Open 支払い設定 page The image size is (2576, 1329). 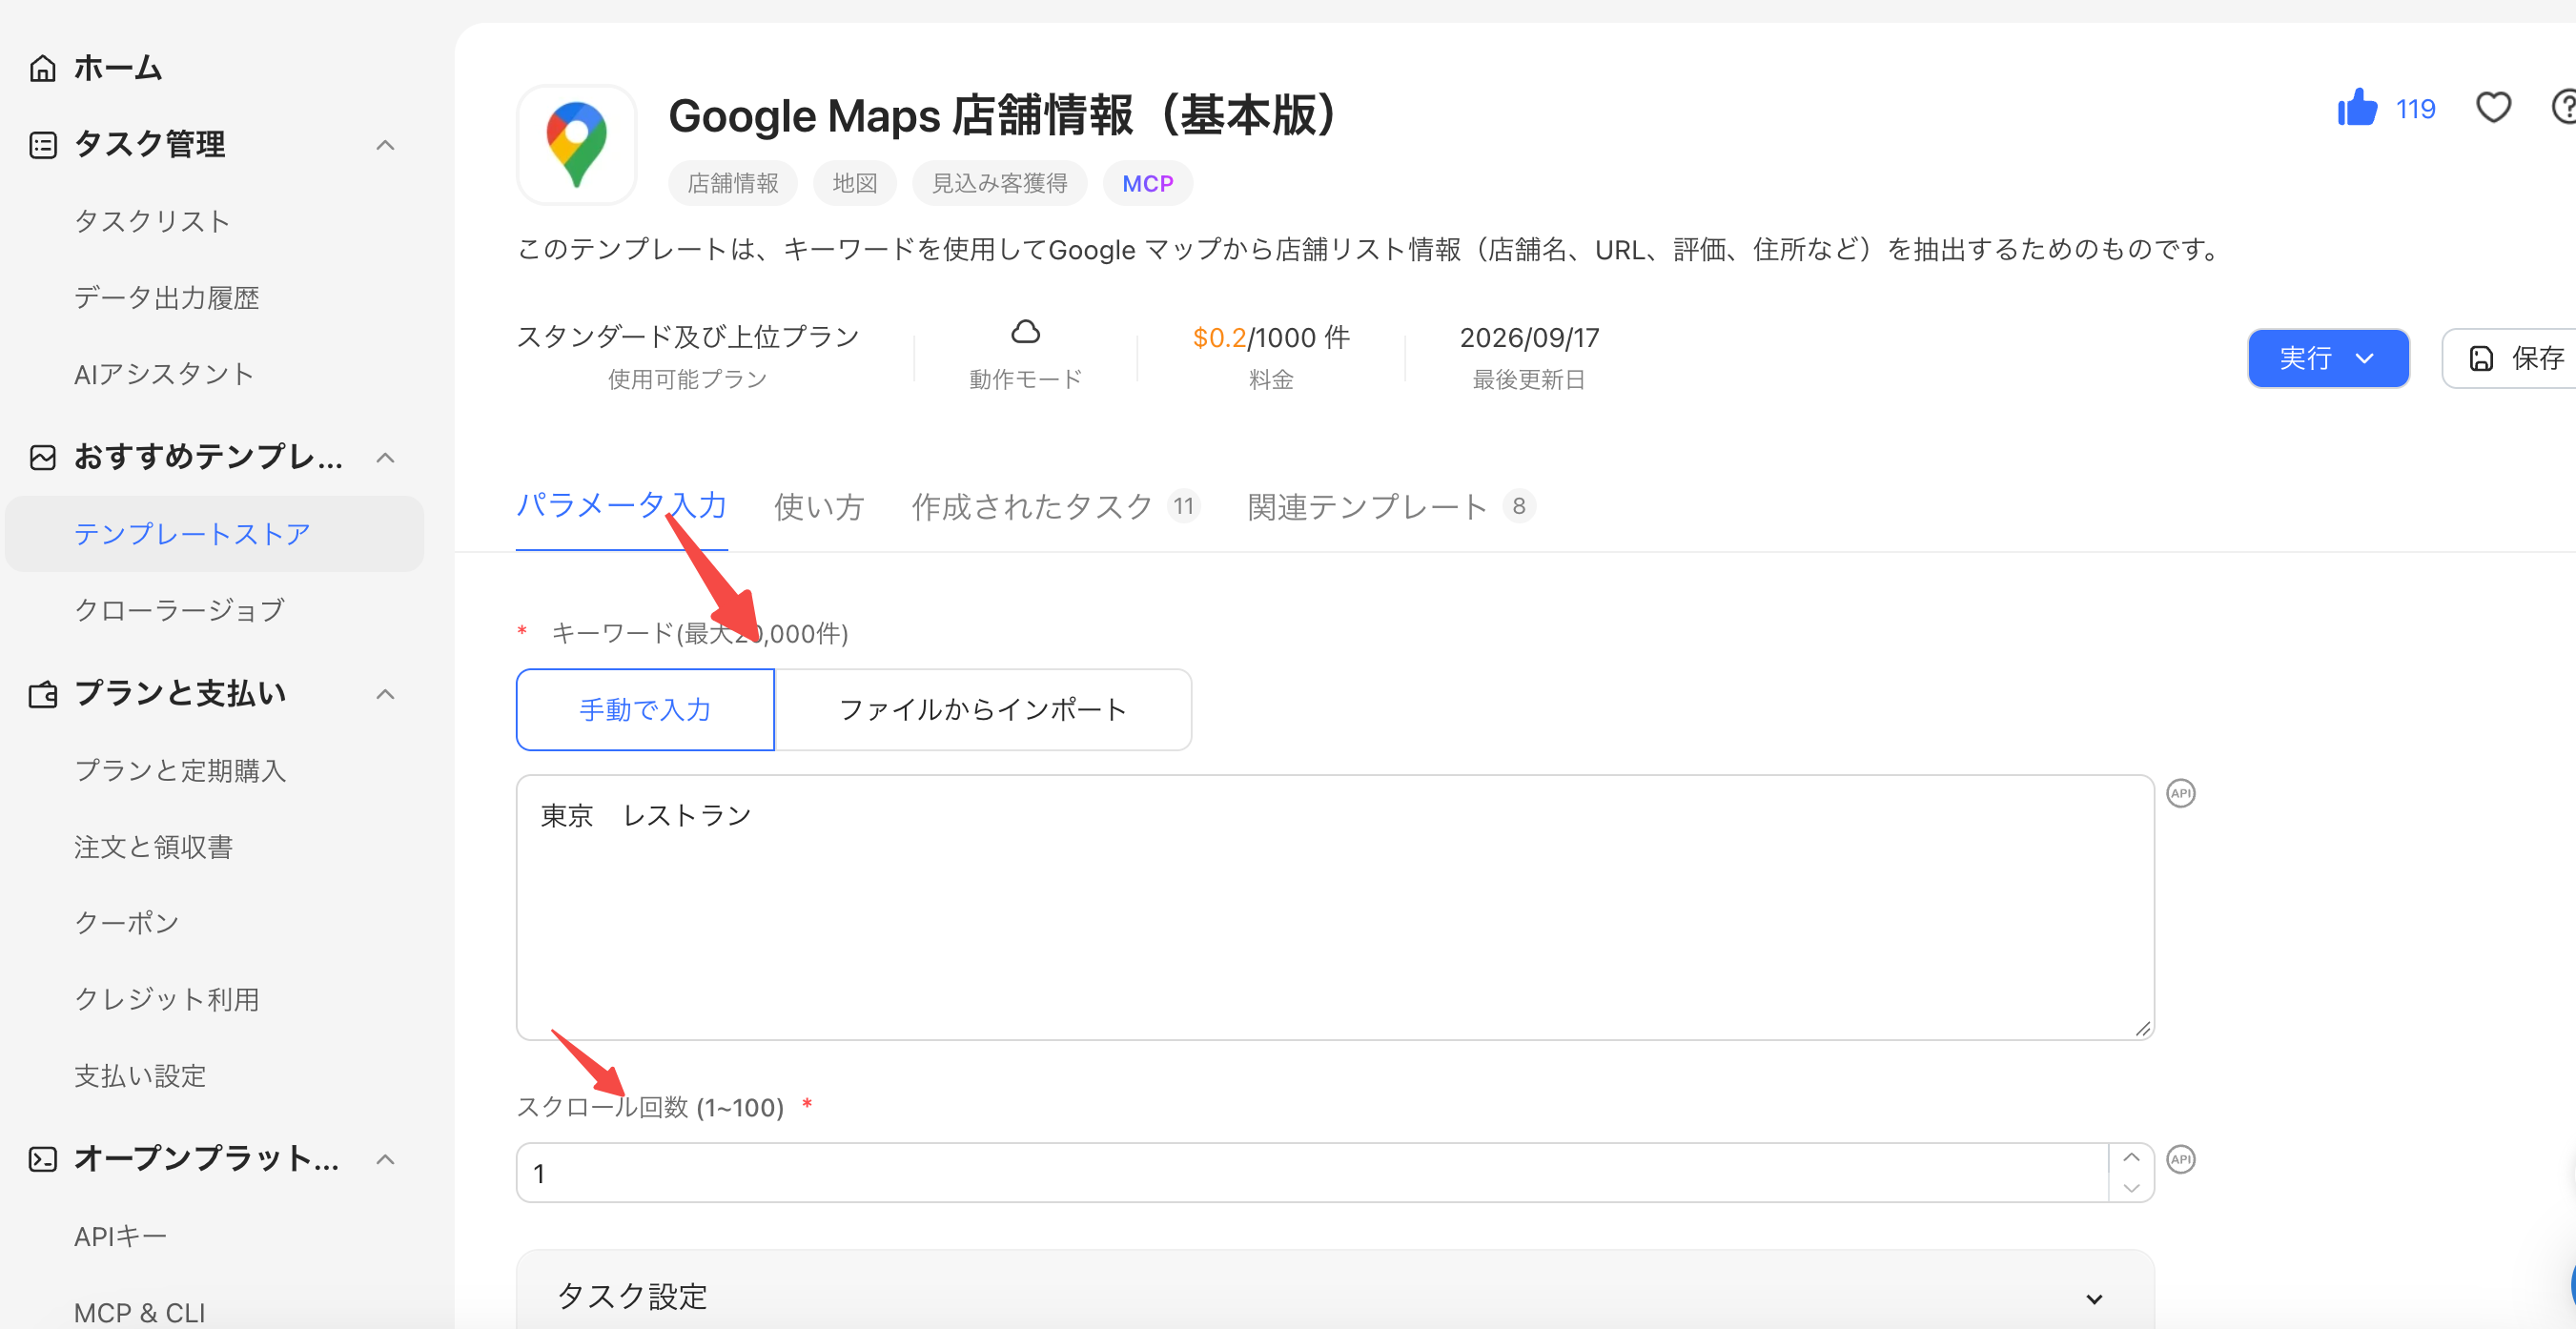[x=140, y=1076]
